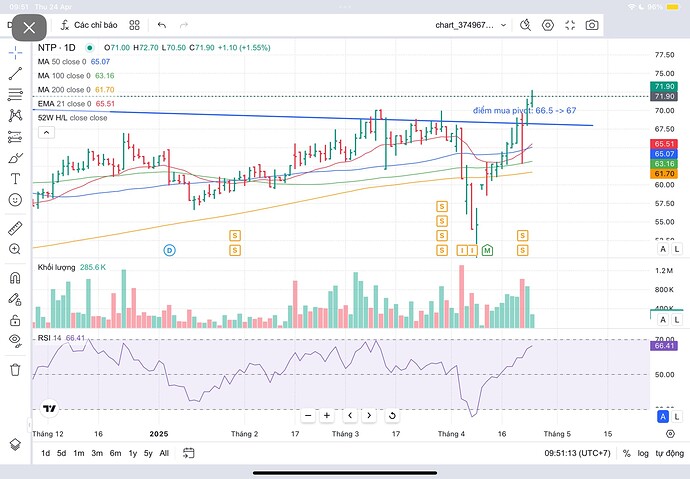Select the text annotation tool
The height and width of the screenshot is (479, 690).
15,179
